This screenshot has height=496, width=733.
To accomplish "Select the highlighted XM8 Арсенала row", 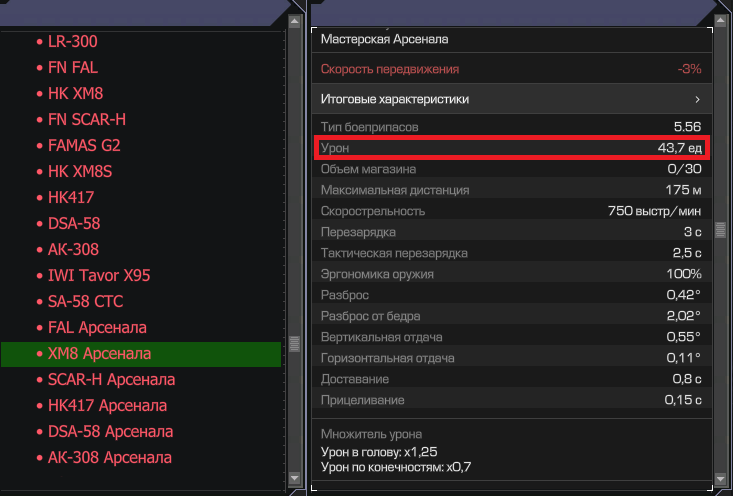I will tap(141, 354).
